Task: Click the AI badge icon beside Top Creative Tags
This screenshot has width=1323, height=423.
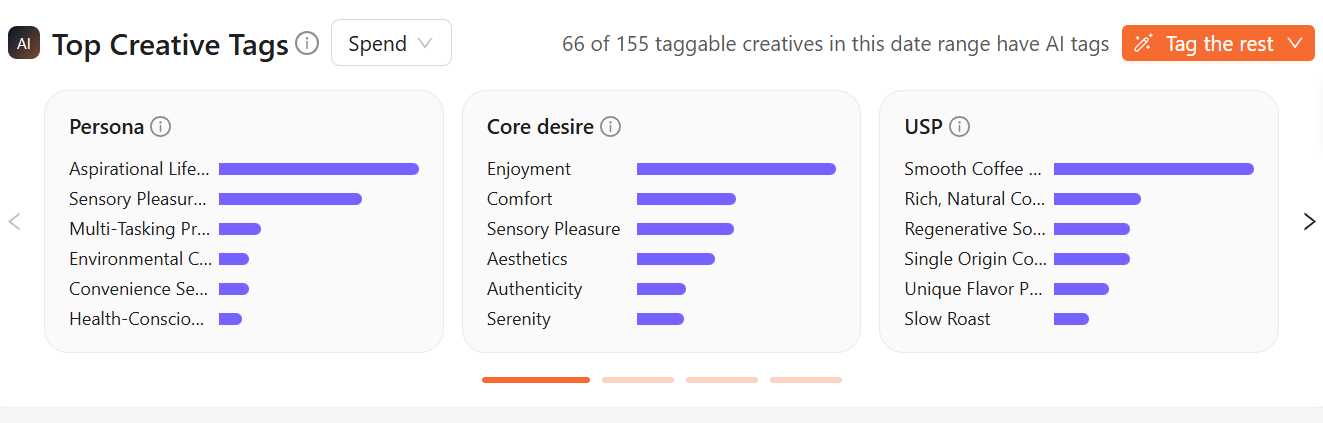Action: [x=24, y=44]
